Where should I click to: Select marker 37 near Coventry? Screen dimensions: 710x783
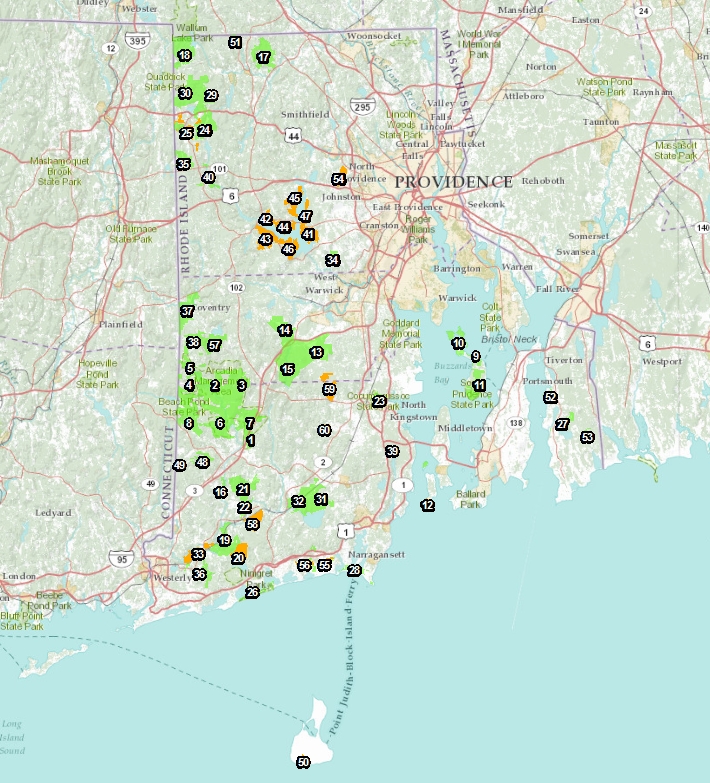pyautogui.click(x=187, y=311)
